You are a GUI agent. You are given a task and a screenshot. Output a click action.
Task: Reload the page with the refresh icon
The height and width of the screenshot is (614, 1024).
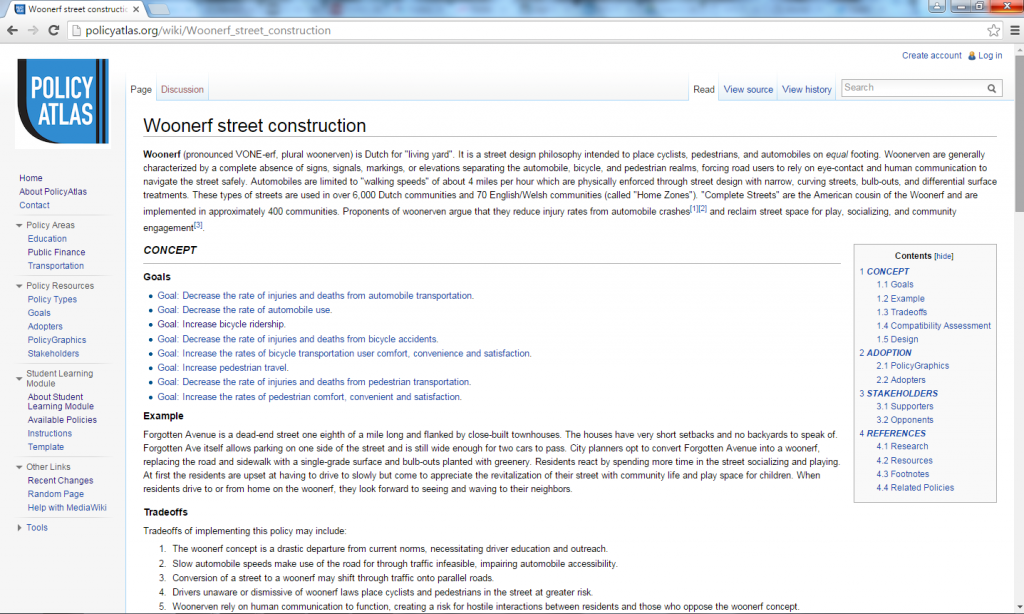click(x=53, y=30)
